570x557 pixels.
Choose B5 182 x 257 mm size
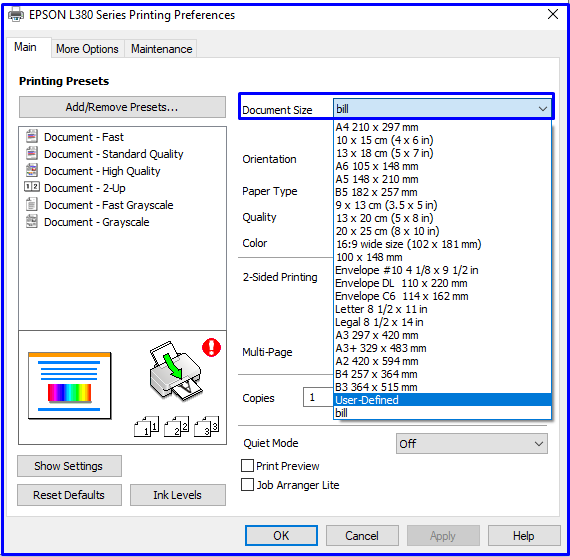(x=442, y=192)
